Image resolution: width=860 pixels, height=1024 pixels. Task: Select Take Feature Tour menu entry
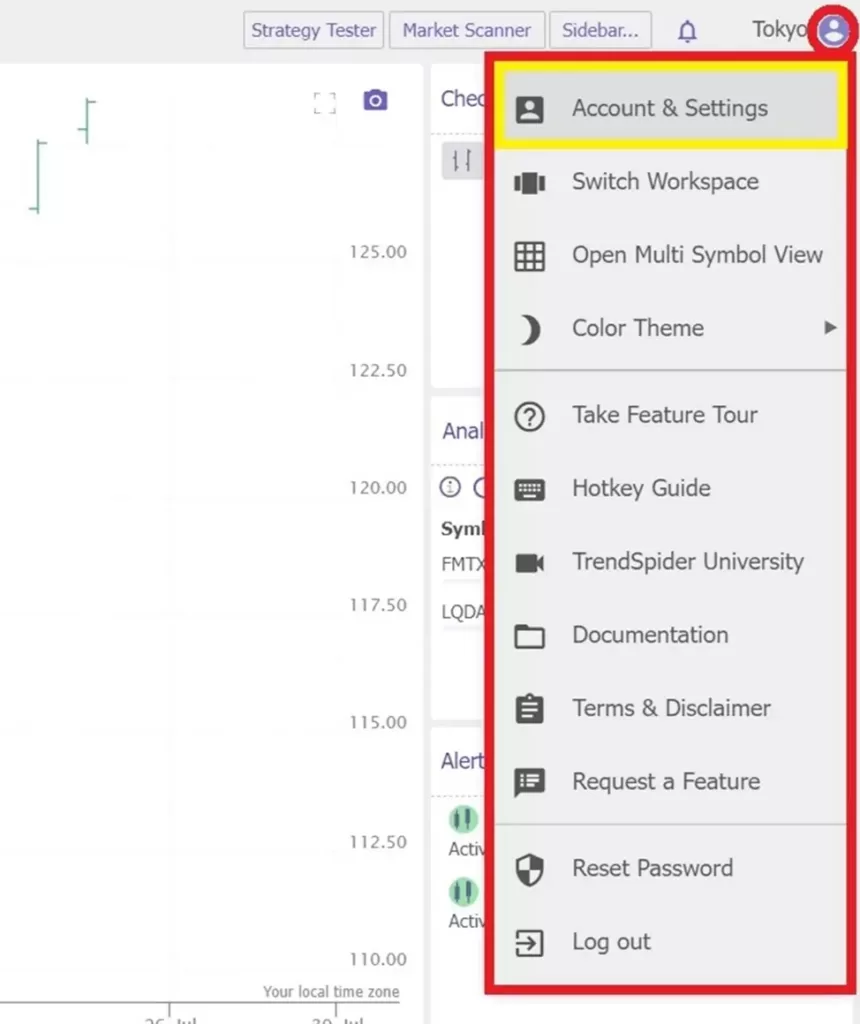point(664,415)
